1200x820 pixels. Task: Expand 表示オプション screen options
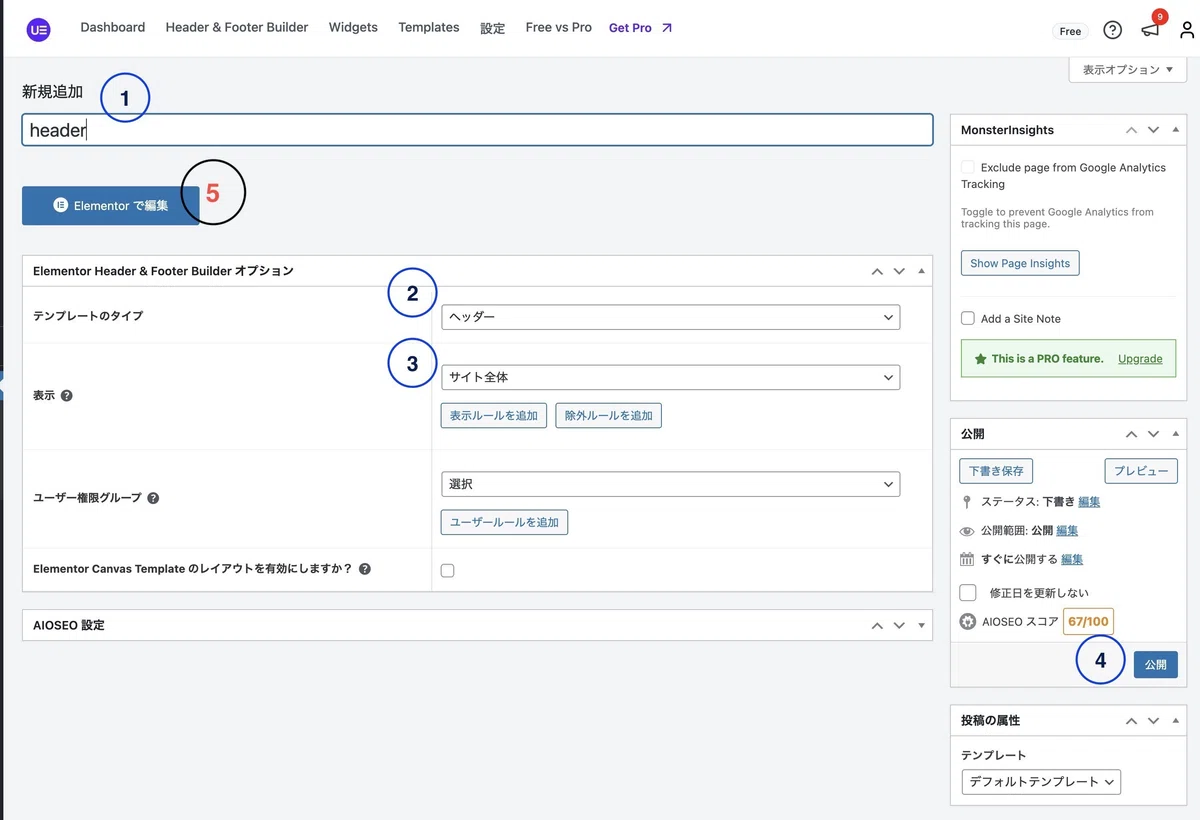(x=1127, y=70)
